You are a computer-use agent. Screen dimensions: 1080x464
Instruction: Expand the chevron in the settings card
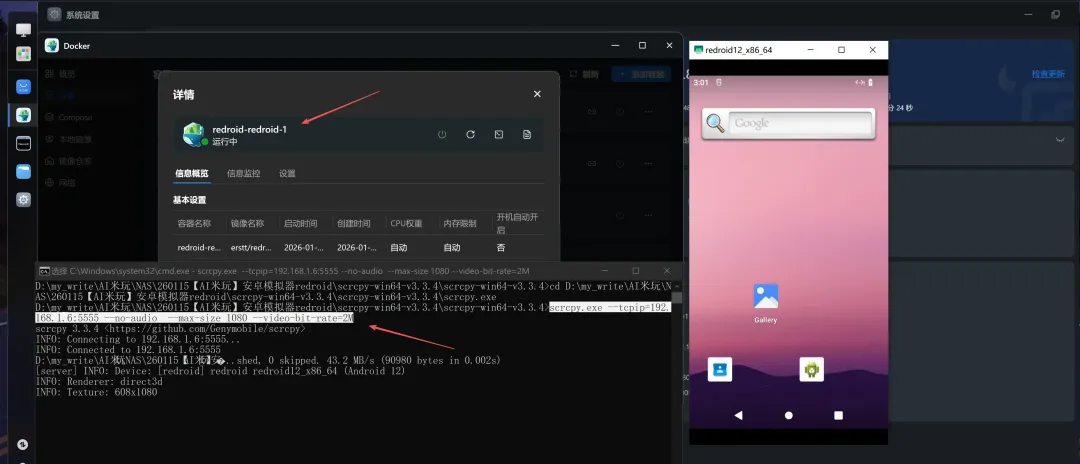(1060, 139)
